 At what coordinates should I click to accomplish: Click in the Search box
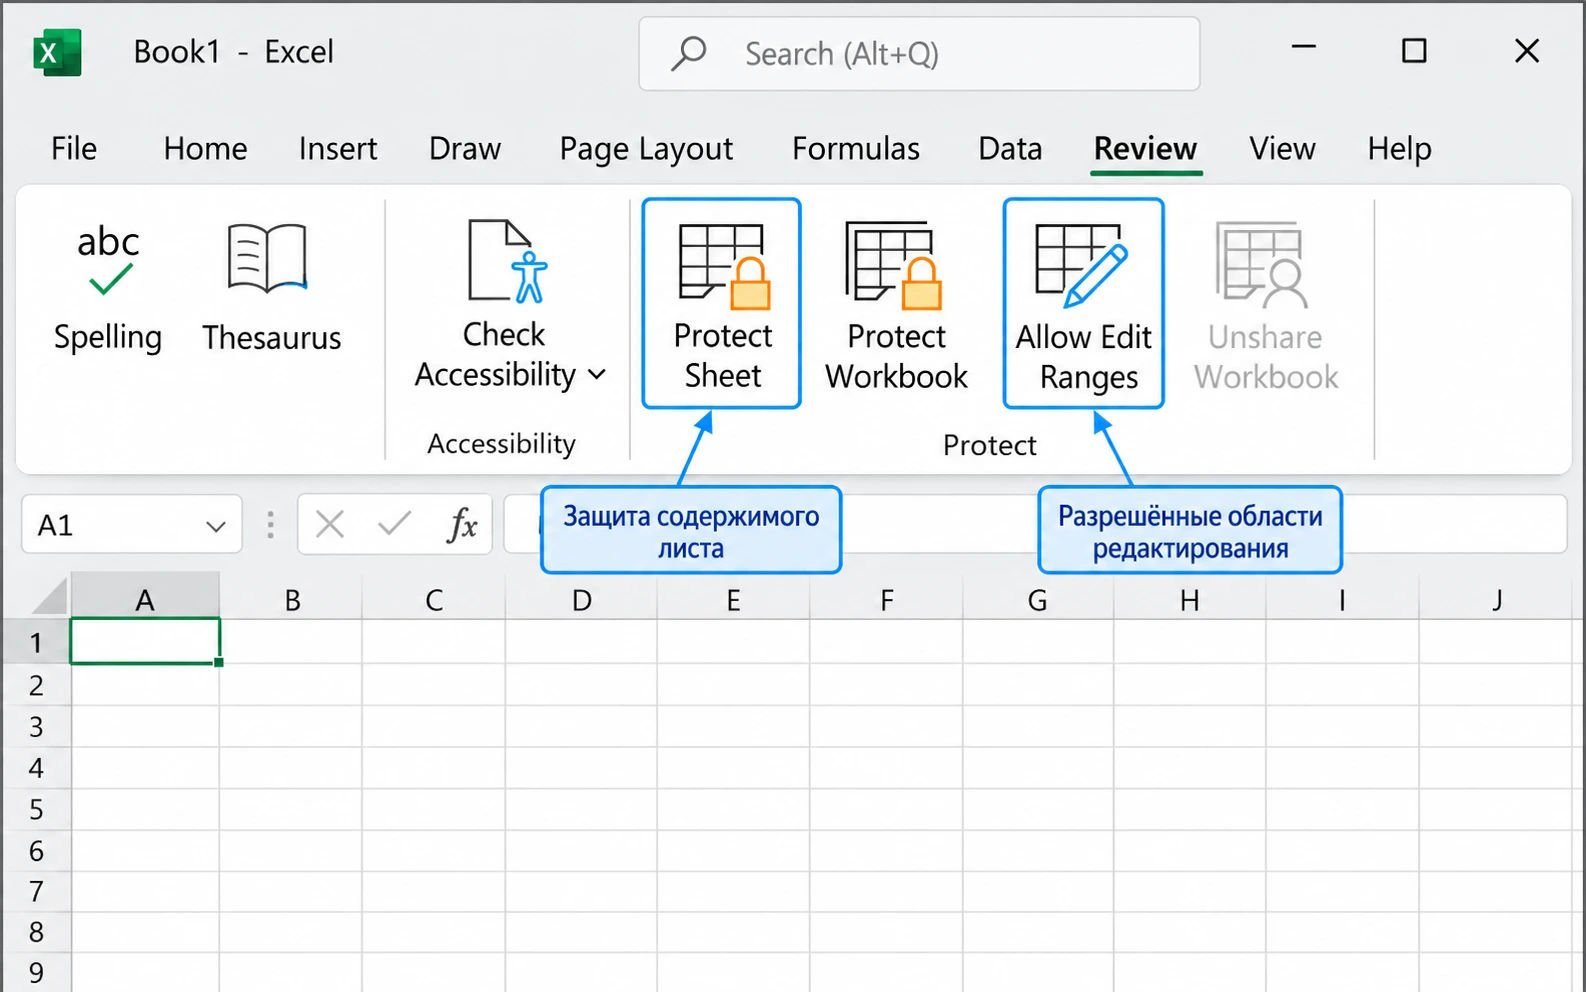[919, 54]
